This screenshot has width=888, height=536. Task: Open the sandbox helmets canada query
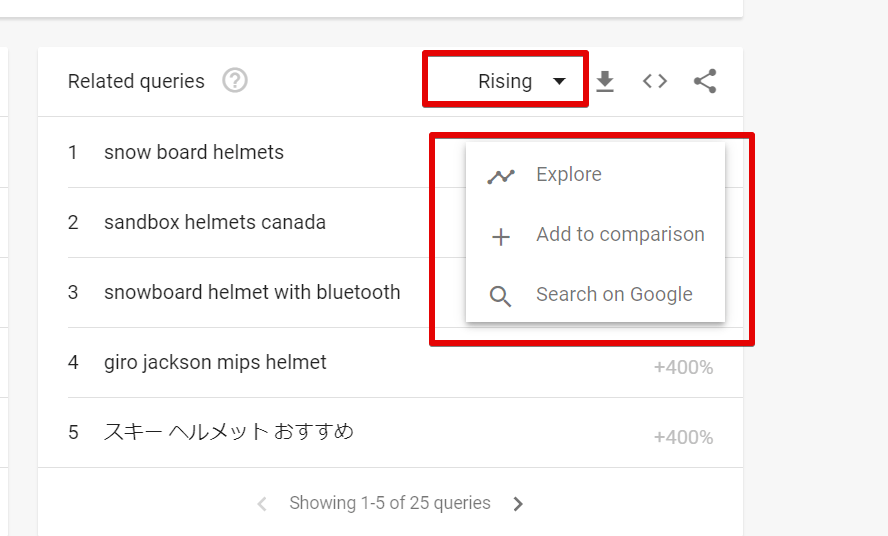coord(215,222)
